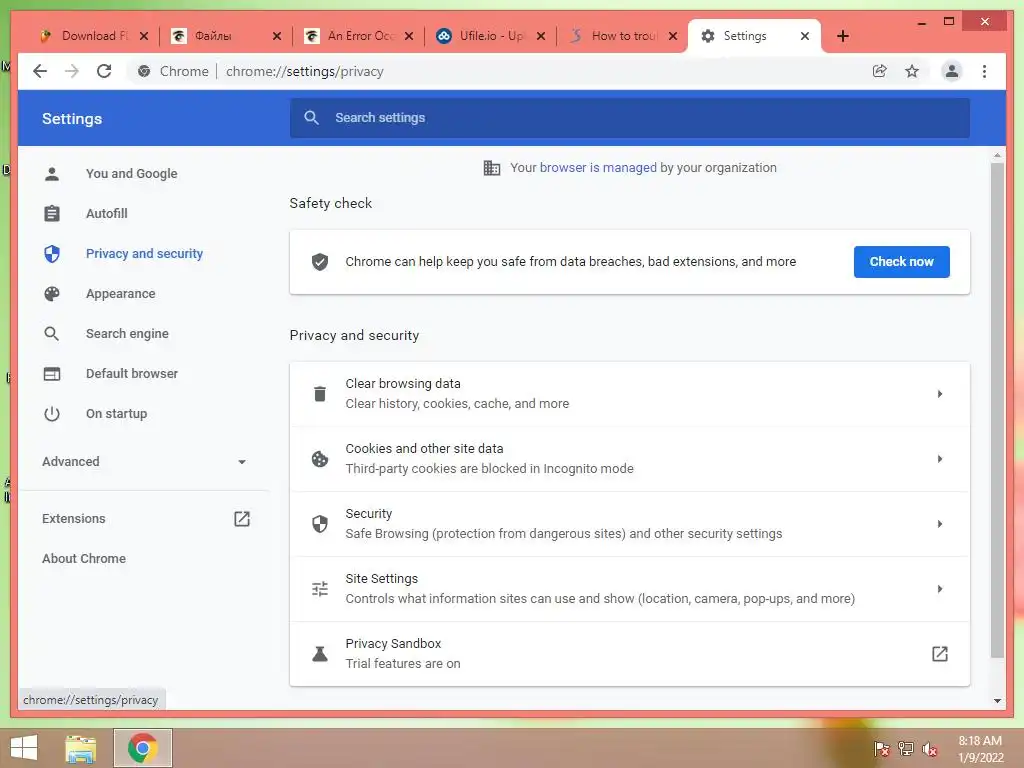Share this page via the share icon
This screenshot has width=1024, height=768.
click(x=880, y=71)
